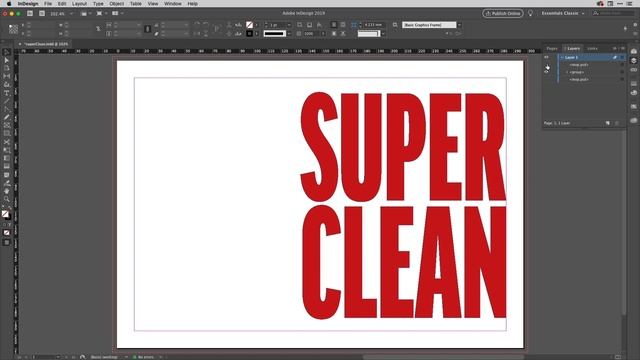Open the File menu

click(48, 4)
